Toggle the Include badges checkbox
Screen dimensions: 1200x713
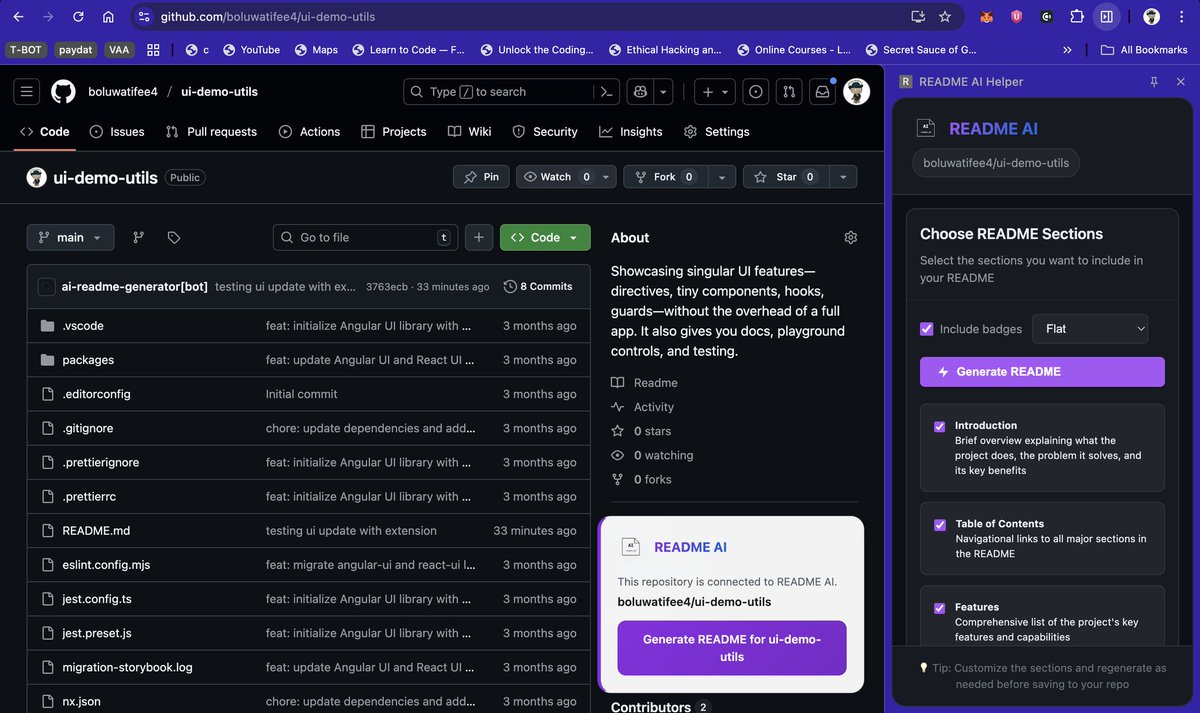[x=927, y=329]
